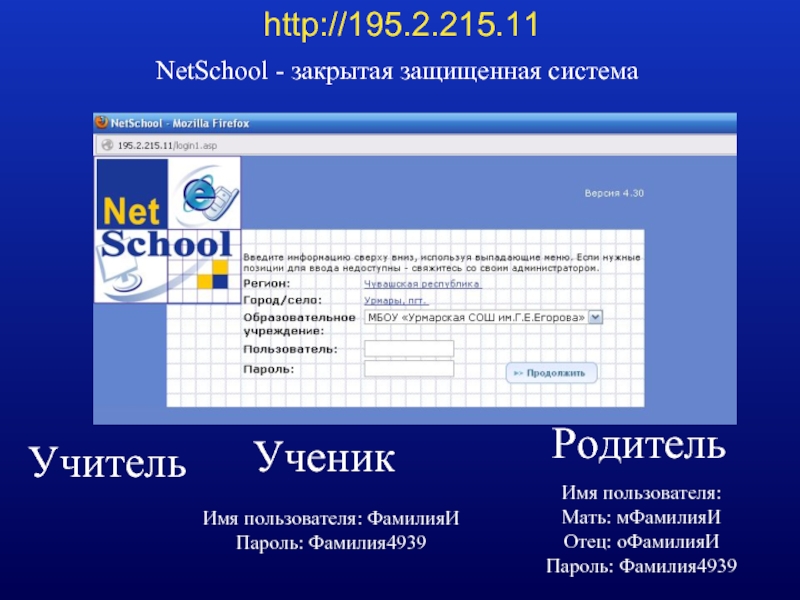Click the Родитель label
800x600 pixels.
click(638, 444)
